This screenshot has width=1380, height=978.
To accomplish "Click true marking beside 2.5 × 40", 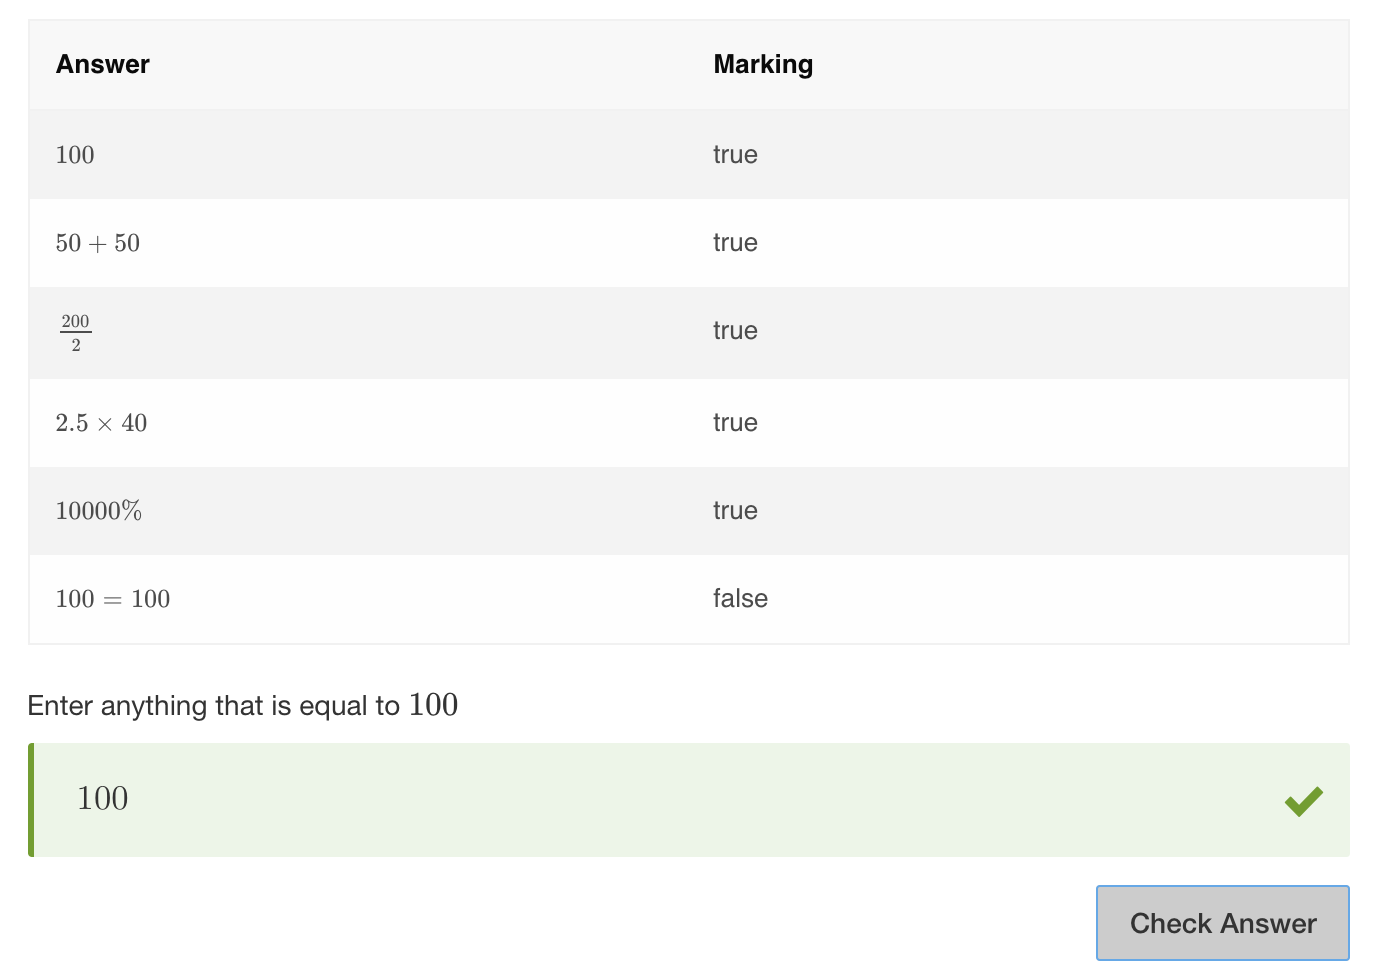I will [x=735, y=423].
